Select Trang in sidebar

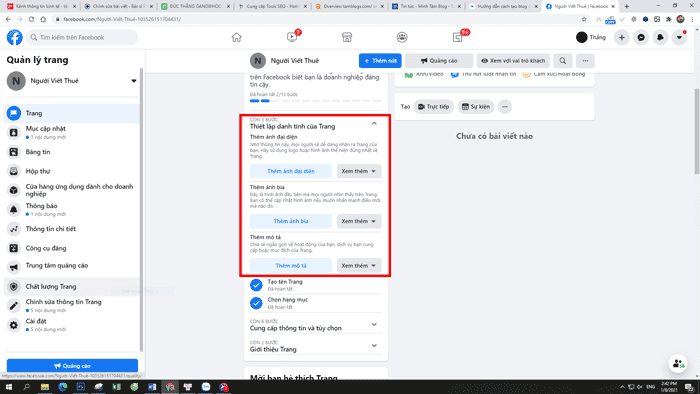pos(71,113)
